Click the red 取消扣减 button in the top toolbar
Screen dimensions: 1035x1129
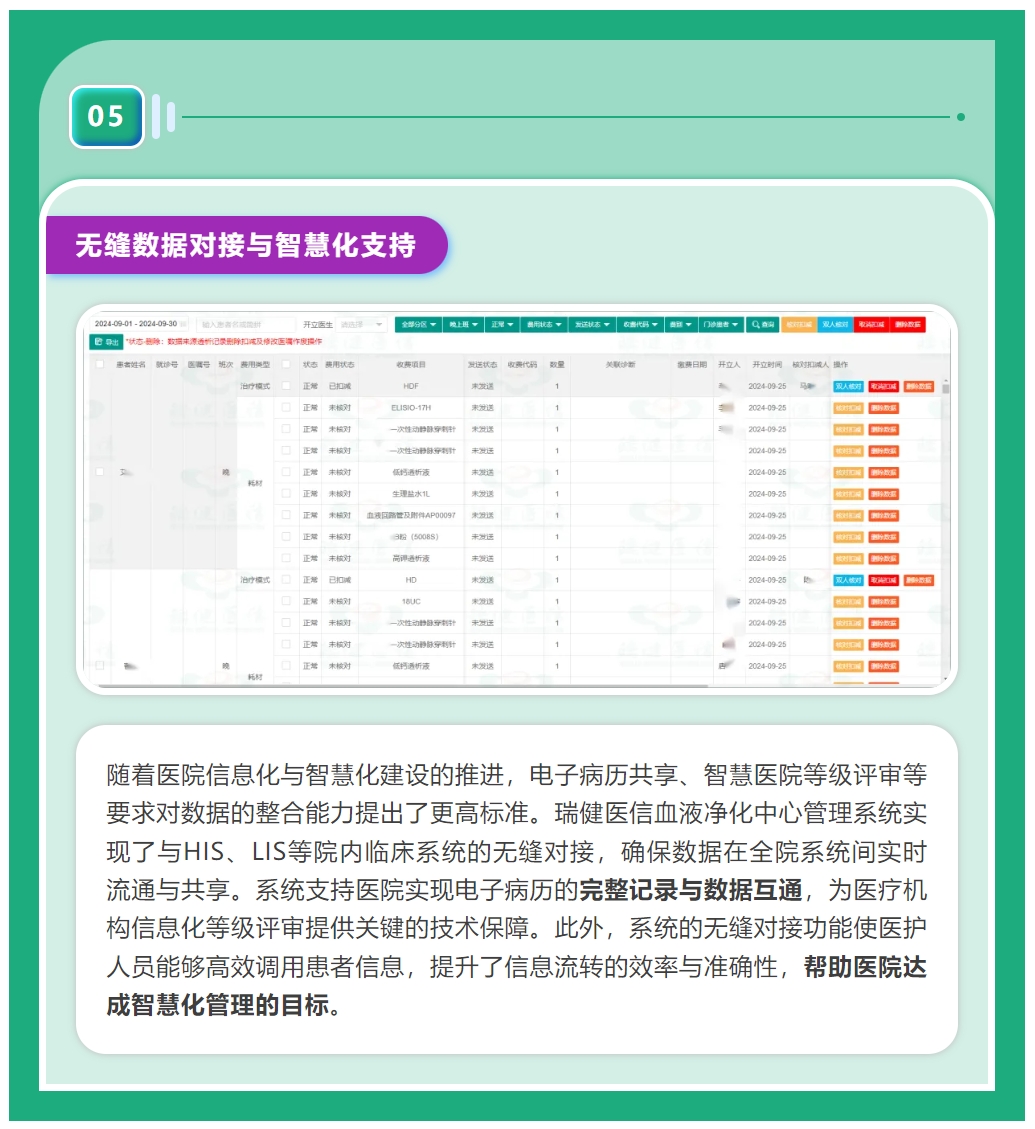click(872, 325)
